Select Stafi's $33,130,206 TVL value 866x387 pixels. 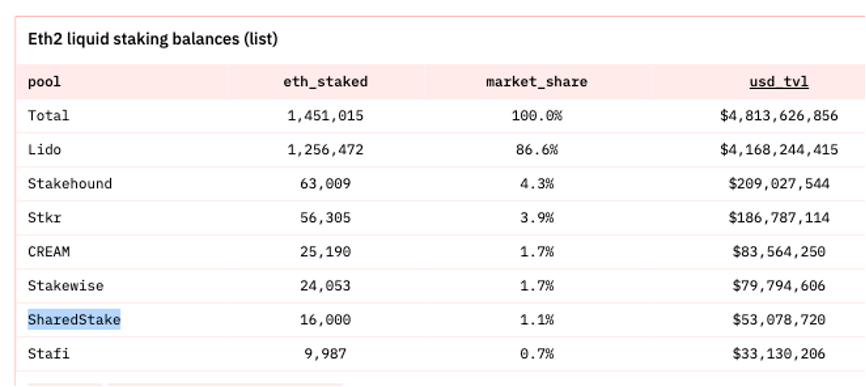779,353
